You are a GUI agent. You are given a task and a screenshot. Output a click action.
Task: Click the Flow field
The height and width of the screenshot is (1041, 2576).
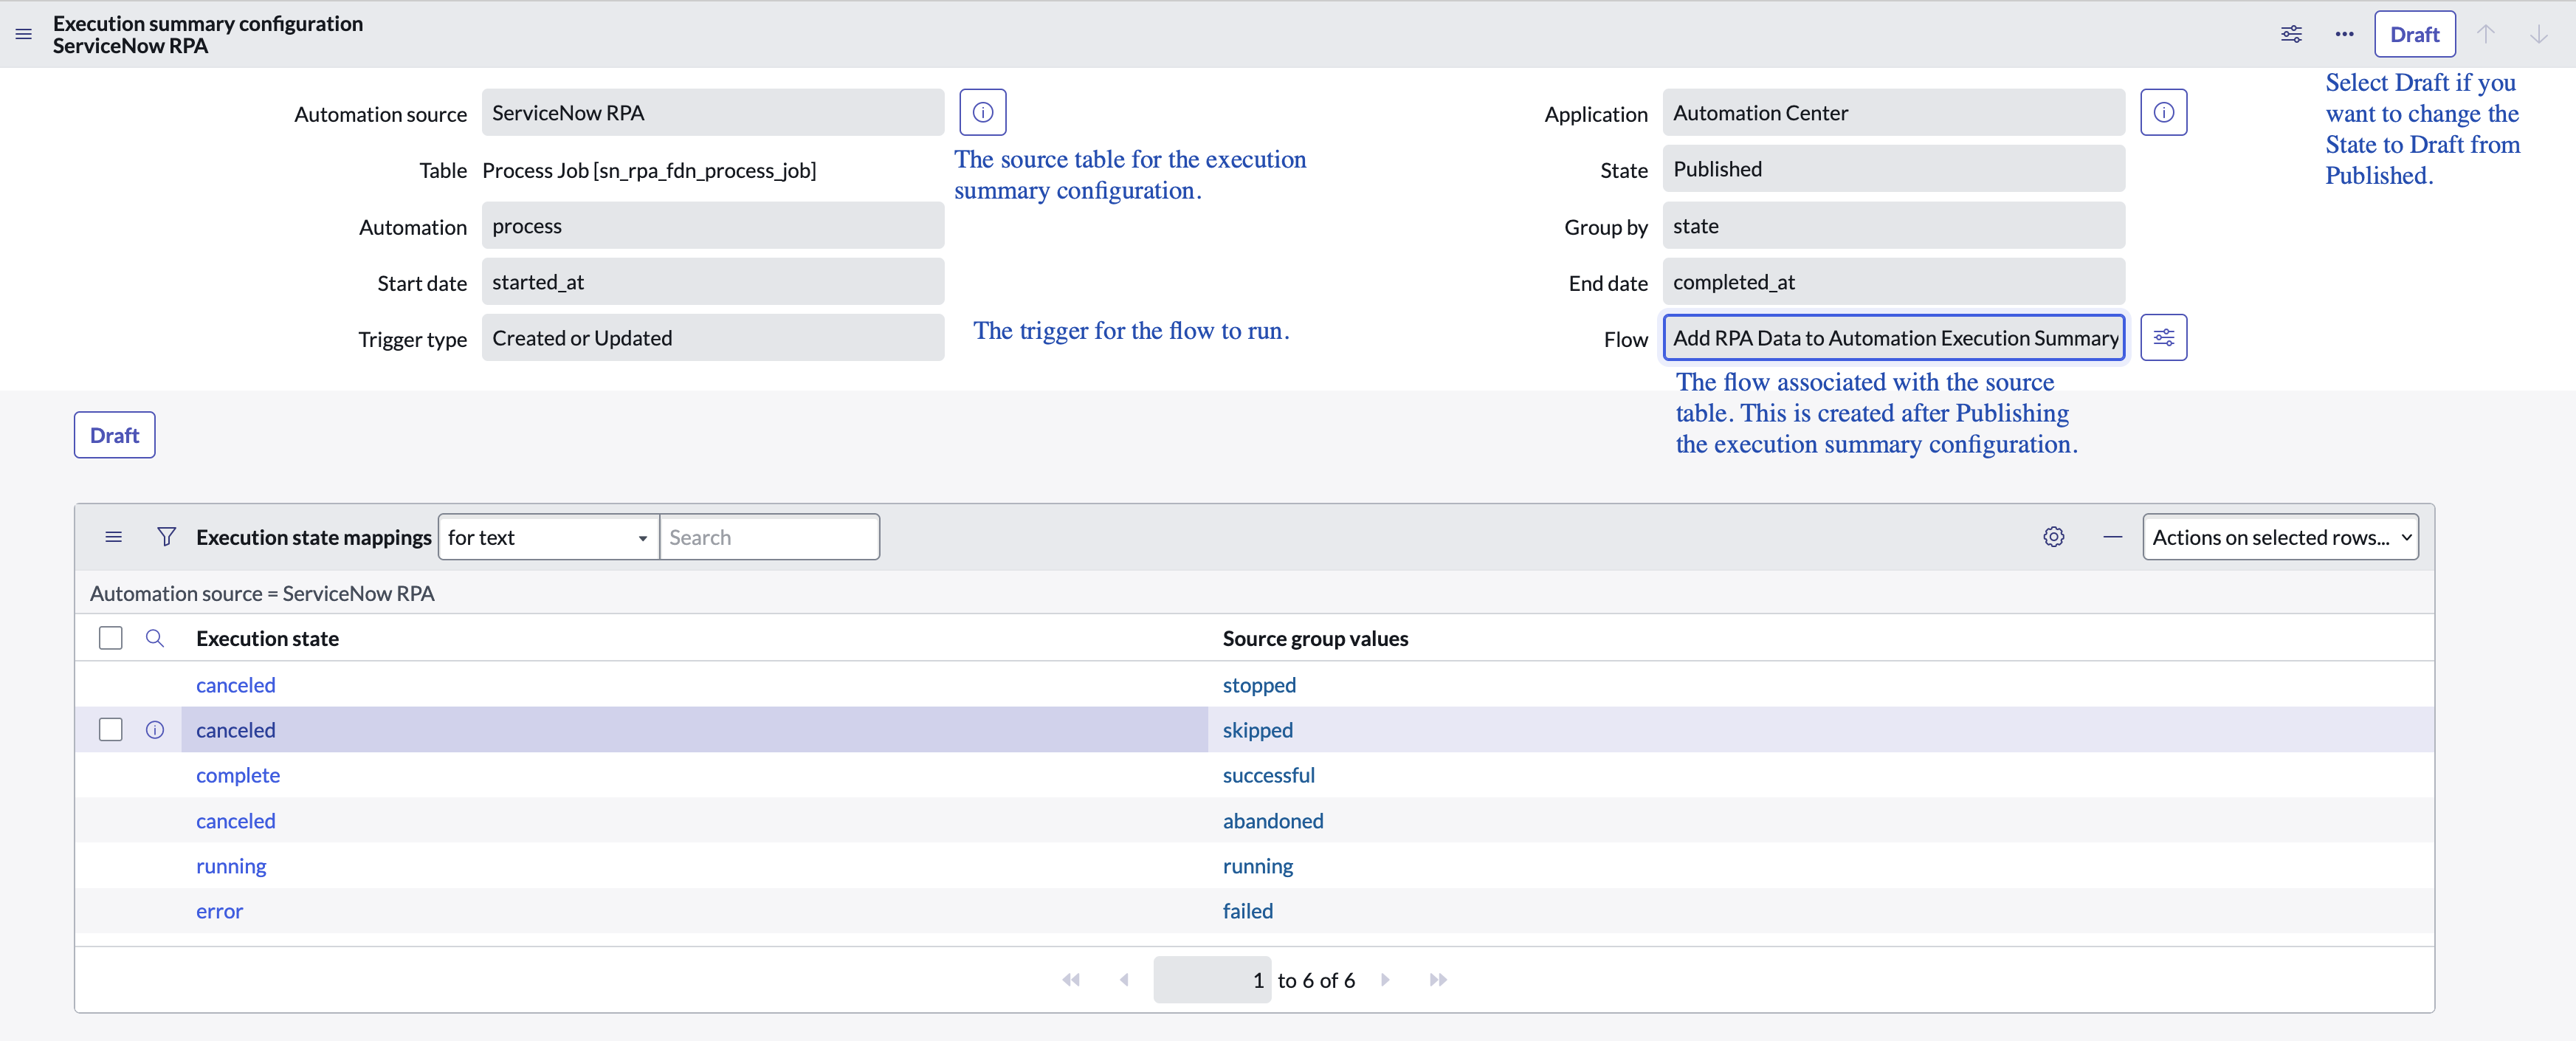[x=1893, y=337]
